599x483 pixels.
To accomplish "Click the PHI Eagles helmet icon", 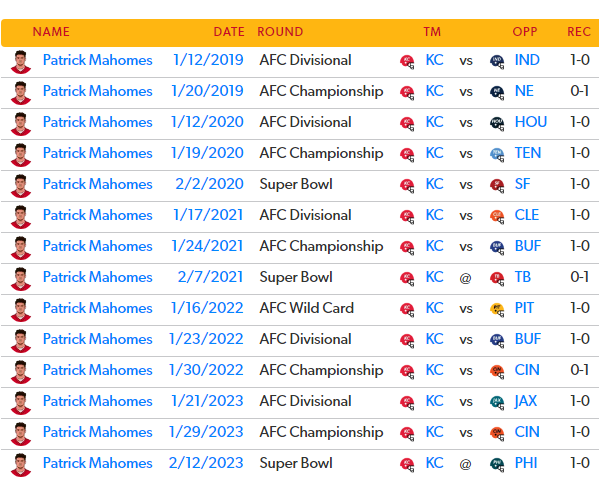I will (497, 464).
